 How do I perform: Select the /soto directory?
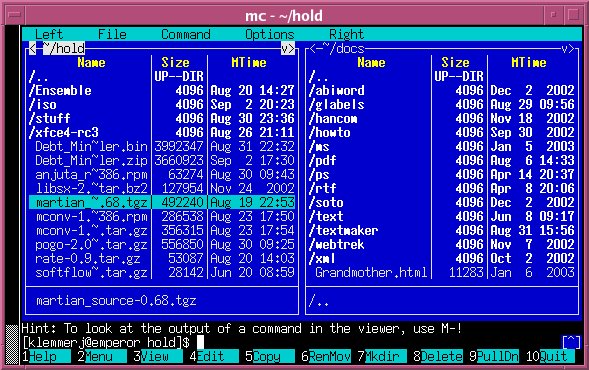tap(442, 202)
